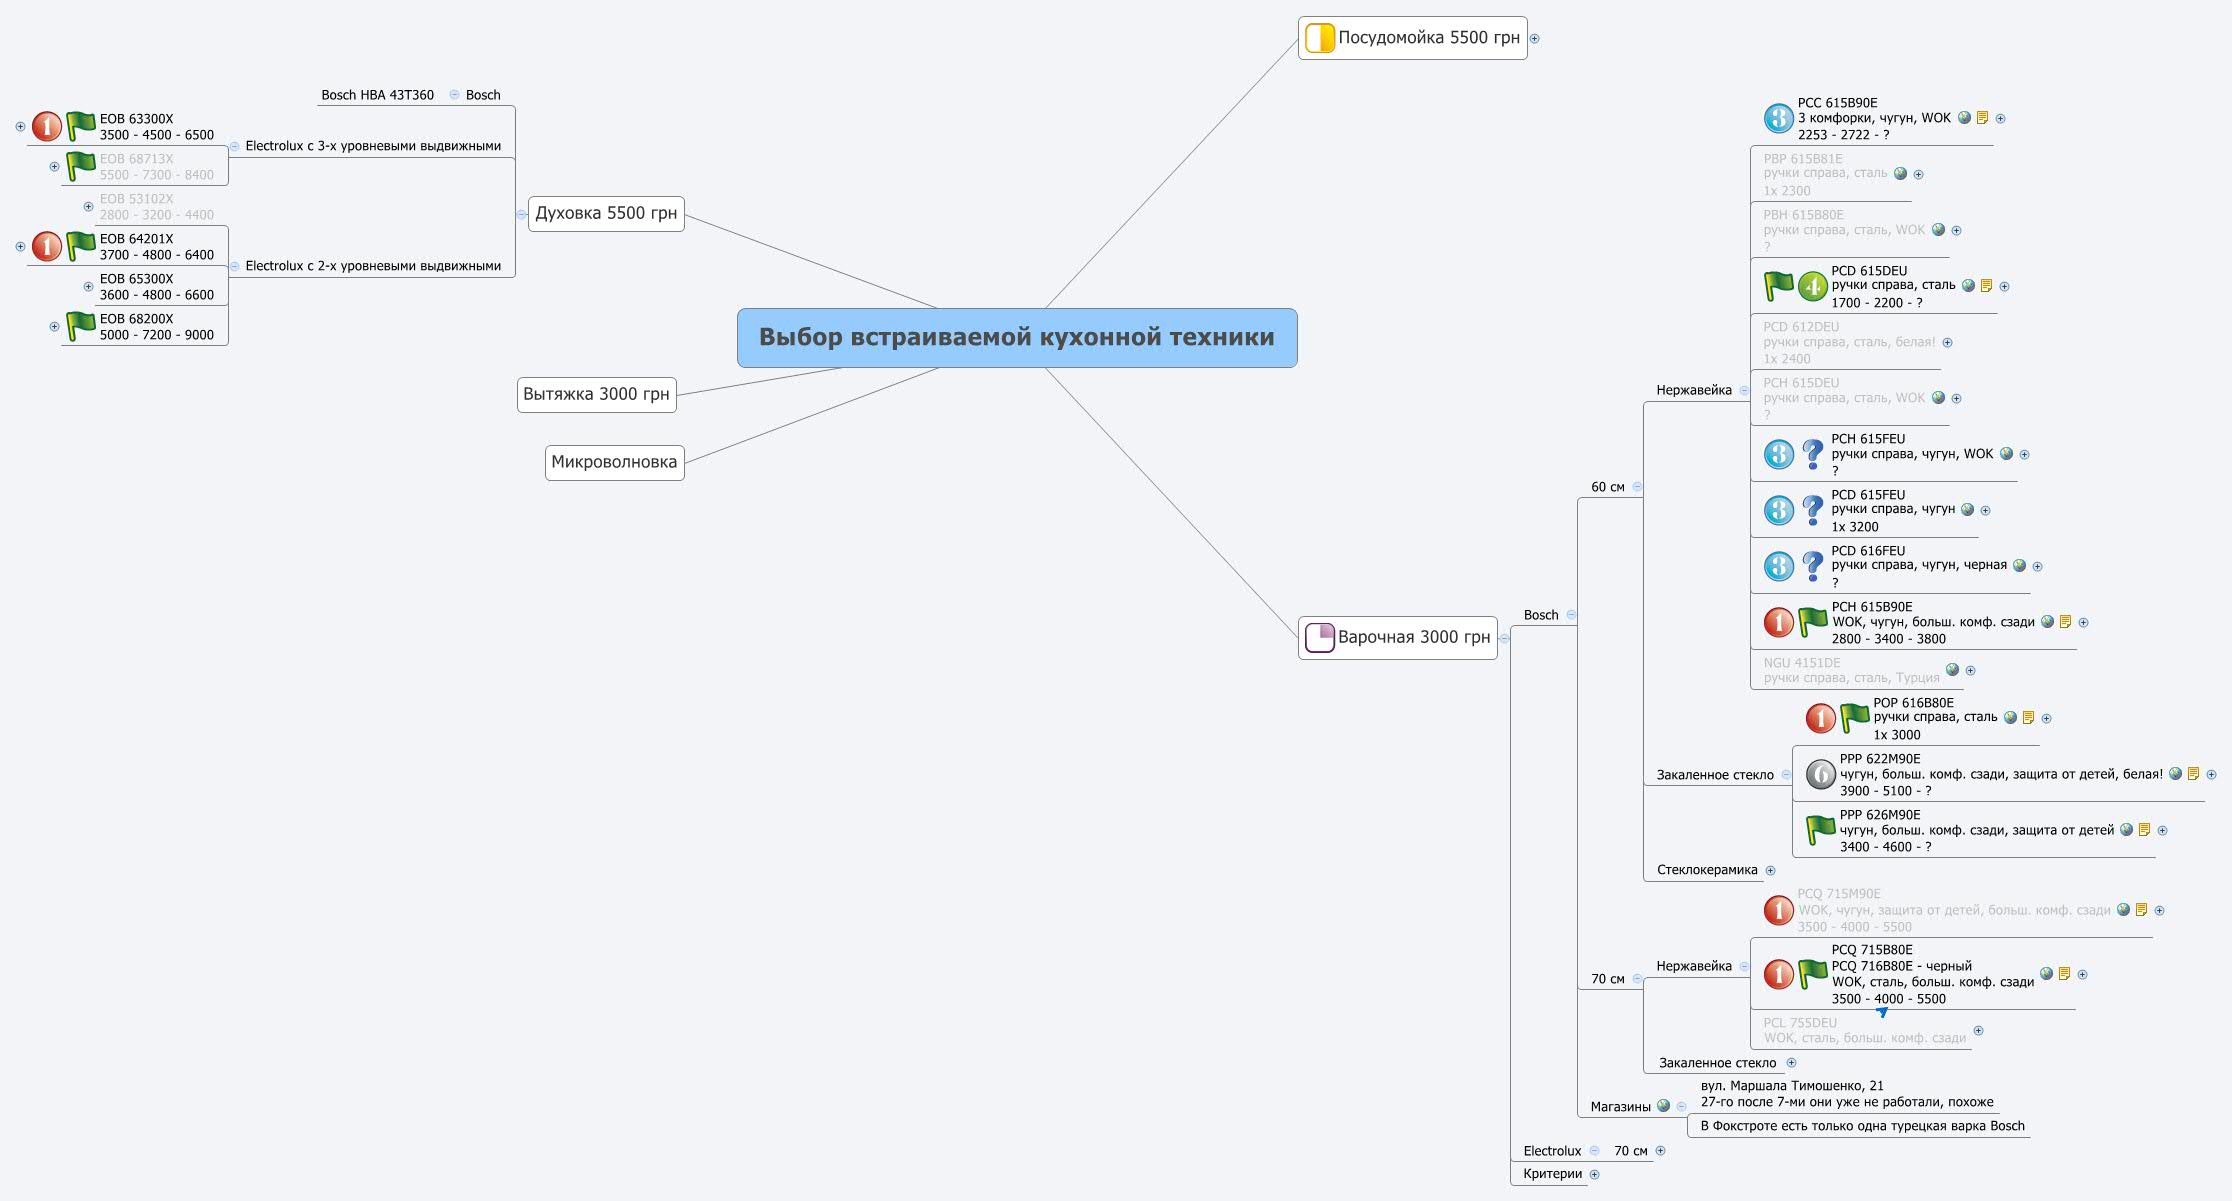Click the question mark icon on PCD 616FEU
The height and width of the screenshot is (1201, 2232).
pos(1812,566)
